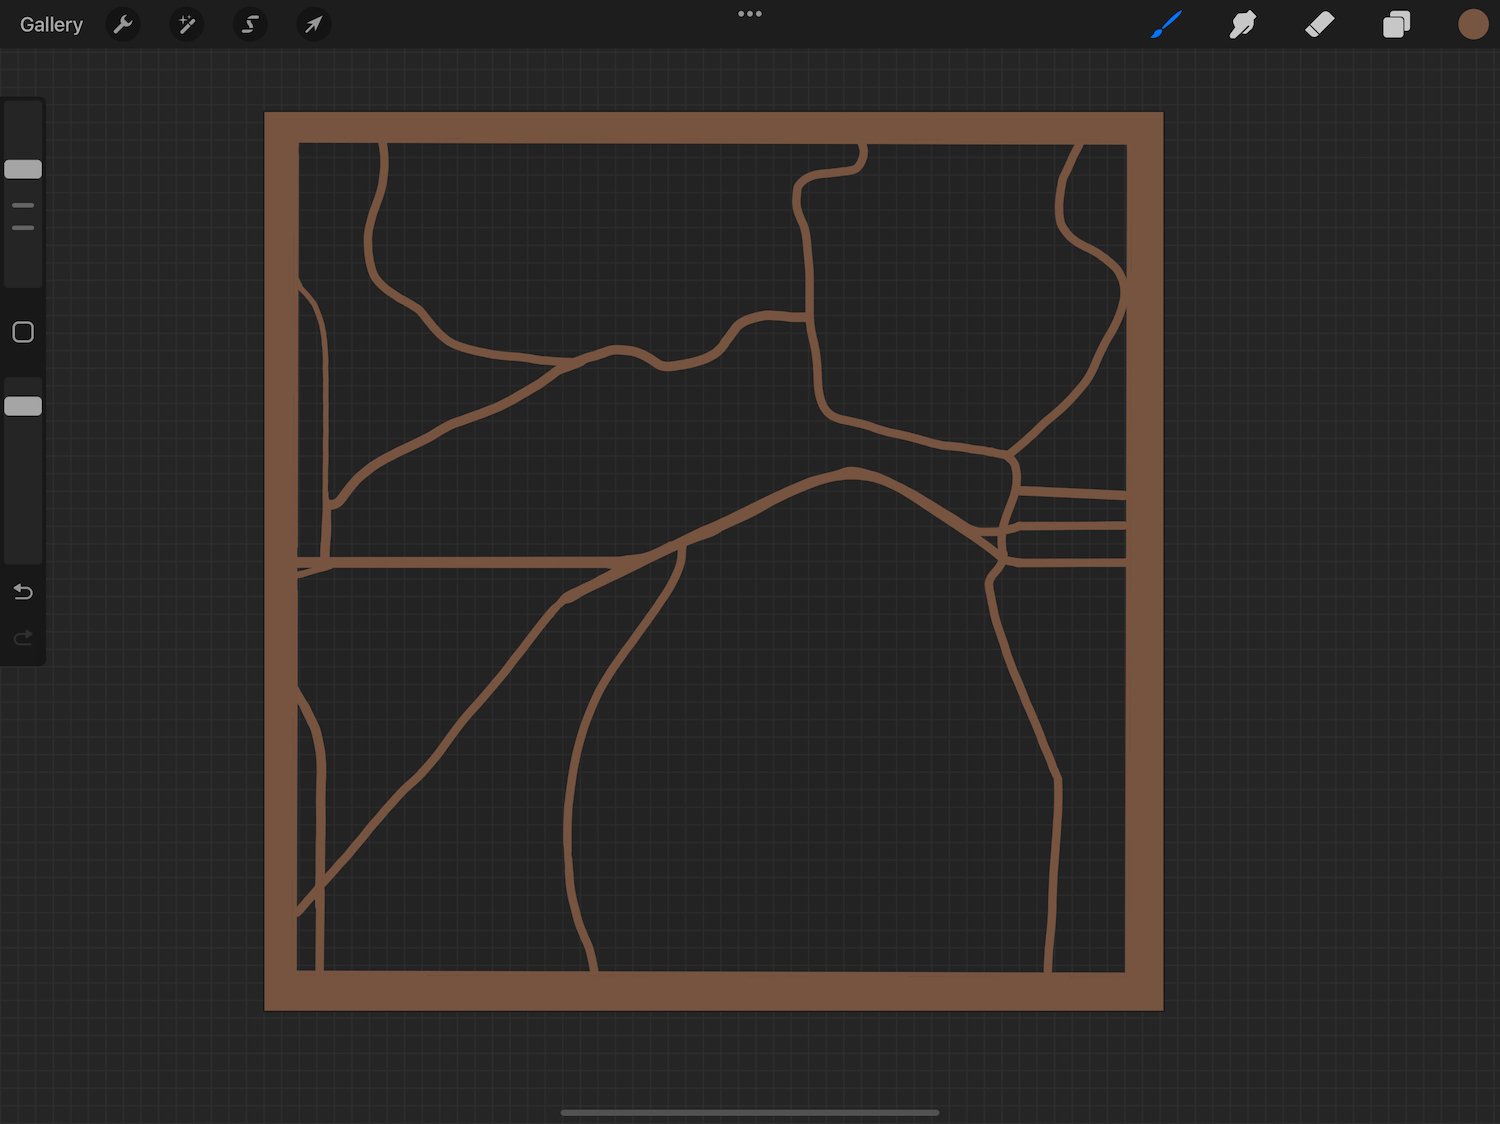Tap the three-dot menu at top center
The width and height of the screenshot is (1500, 1124).
[750, 13]
